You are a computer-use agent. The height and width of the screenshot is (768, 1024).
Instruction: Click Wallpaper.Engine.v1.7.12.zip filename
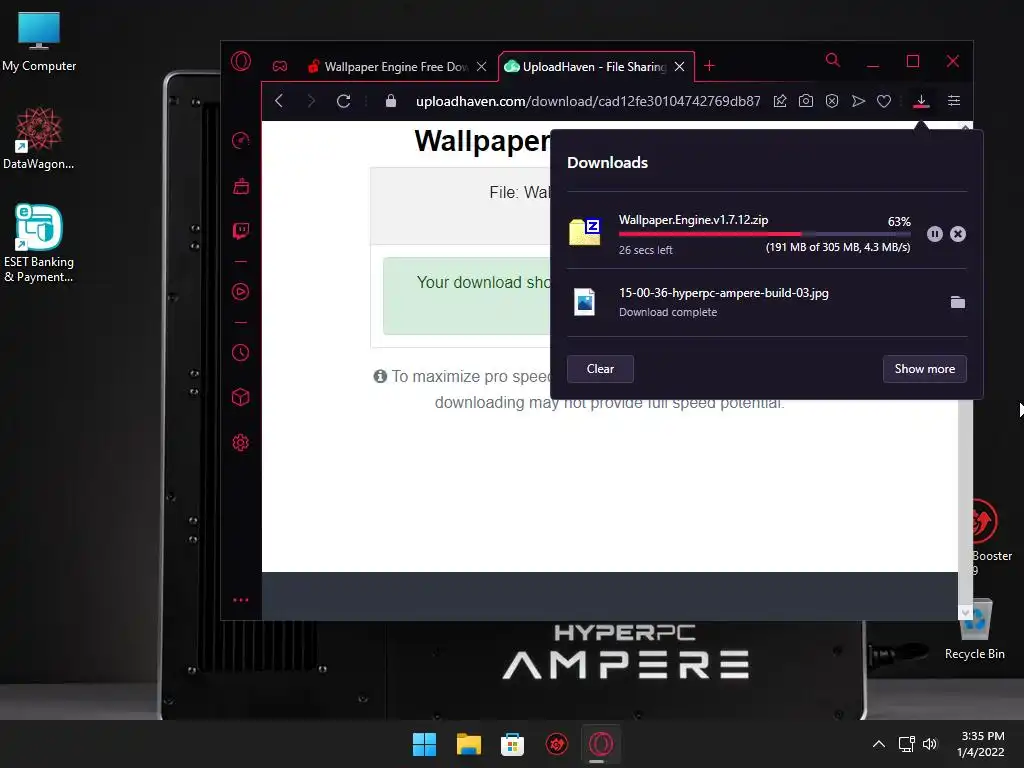[694, 220]
